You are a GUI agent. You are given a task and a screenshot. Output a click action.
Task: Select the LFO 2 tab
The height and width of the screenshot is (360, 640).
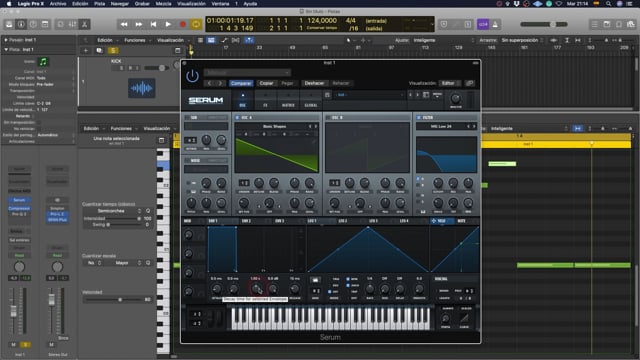[351, 221]
